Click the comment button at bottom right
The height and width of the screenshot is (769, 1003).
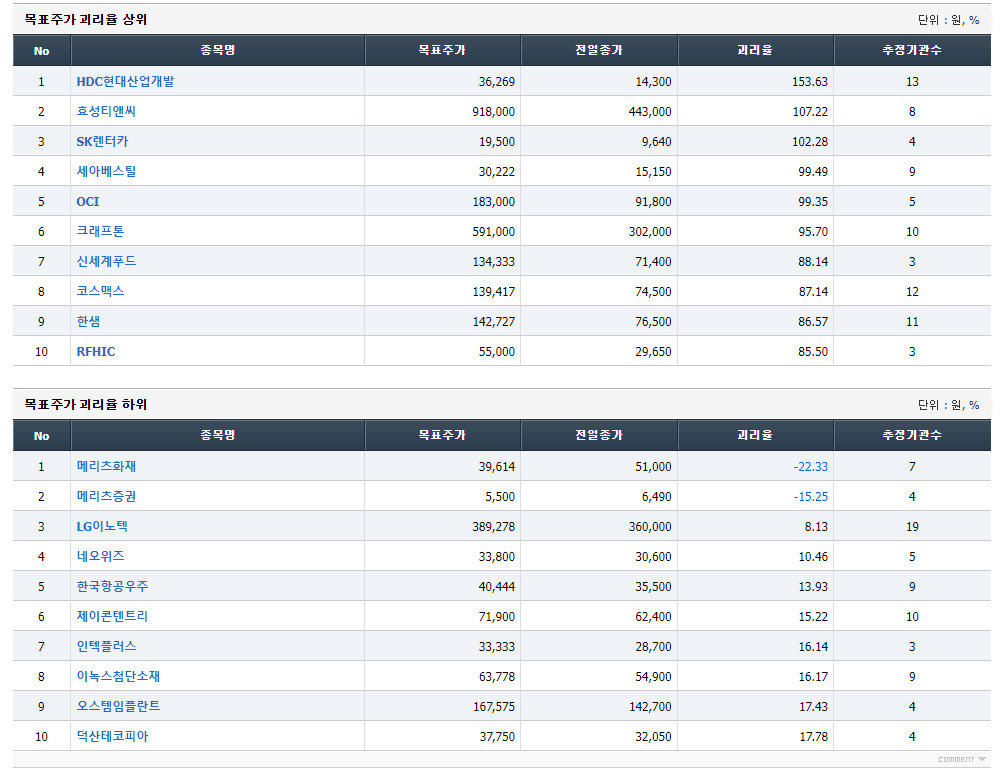962,759
